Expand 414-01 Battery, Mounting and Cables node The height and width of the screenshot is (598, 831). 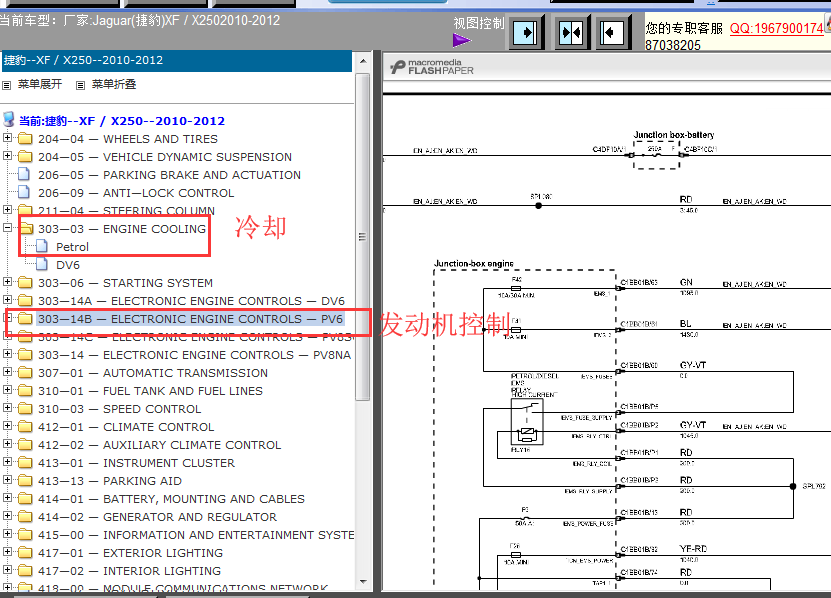(x=7, y=497)
